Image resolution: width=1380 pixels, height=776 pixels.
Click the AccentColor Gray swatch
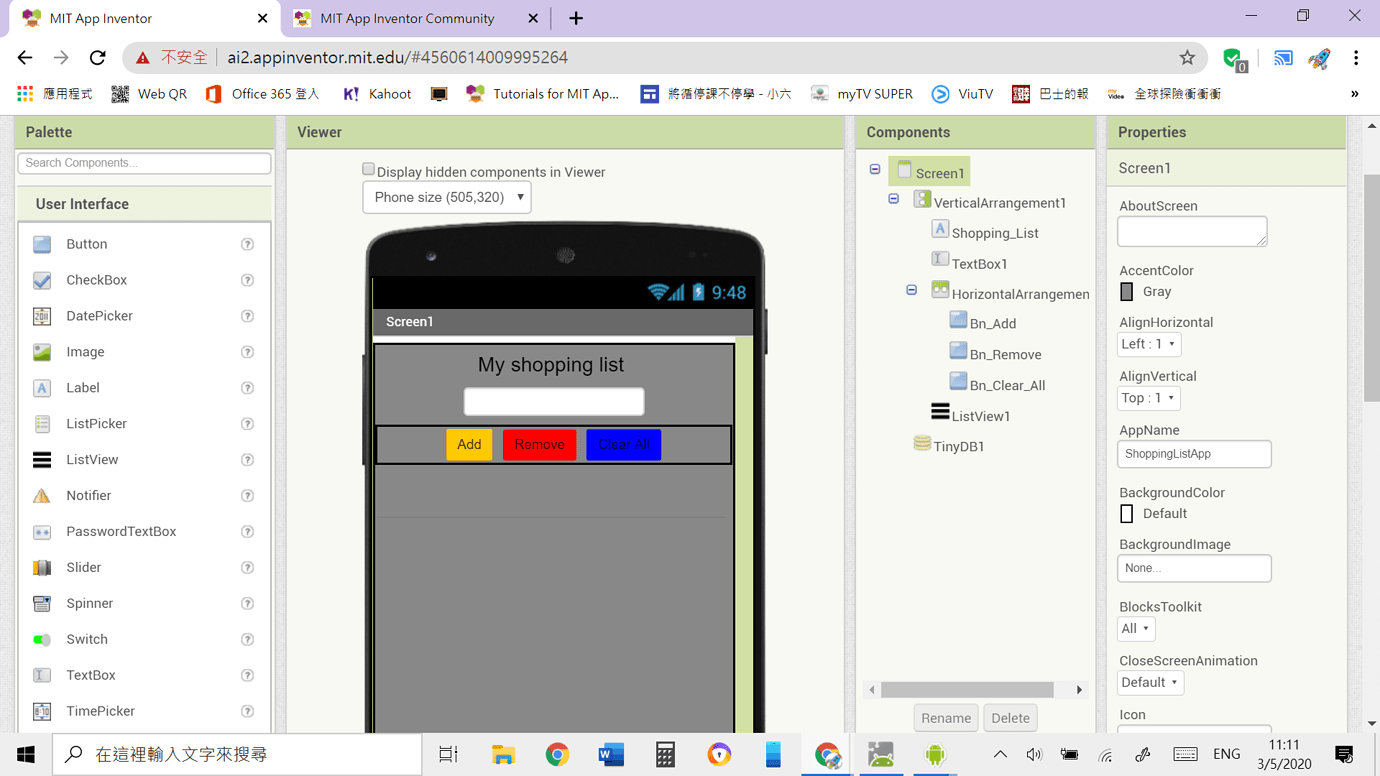[1127, 292]
